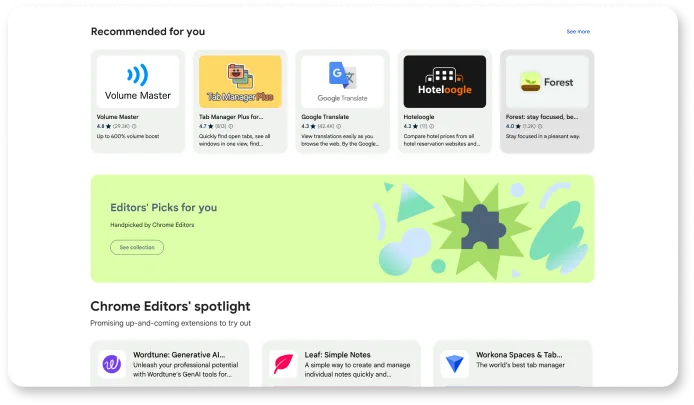Viewport: 694px width, 405px height.
Task: Open Forest: stay focused title
Action: point(542,117)
